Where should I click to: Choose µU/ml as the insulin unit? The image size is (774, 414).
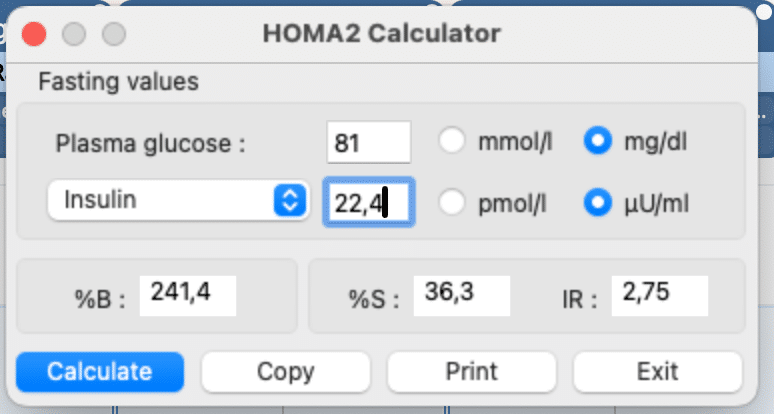point(597,203)
